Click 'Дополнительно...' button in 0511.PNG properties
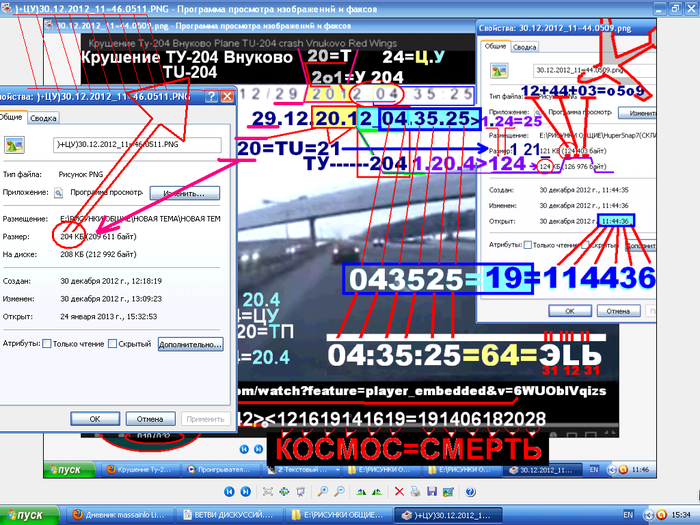Image resolution: width=700 pixels, height=525 pixels. [x=190, y=344]
